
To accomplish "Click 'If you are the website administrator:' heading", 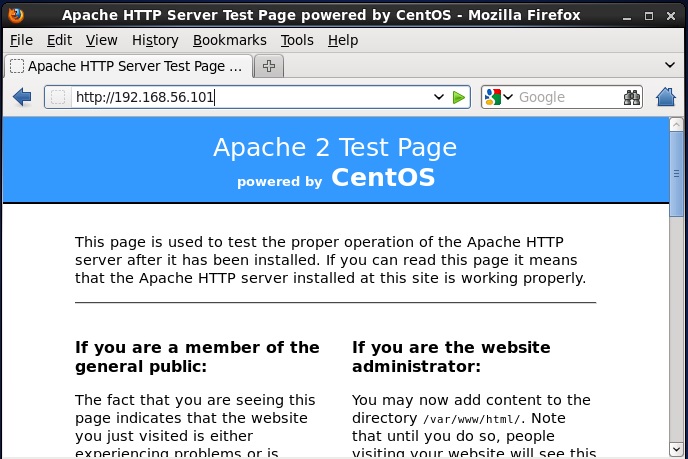I will [451, 357].
